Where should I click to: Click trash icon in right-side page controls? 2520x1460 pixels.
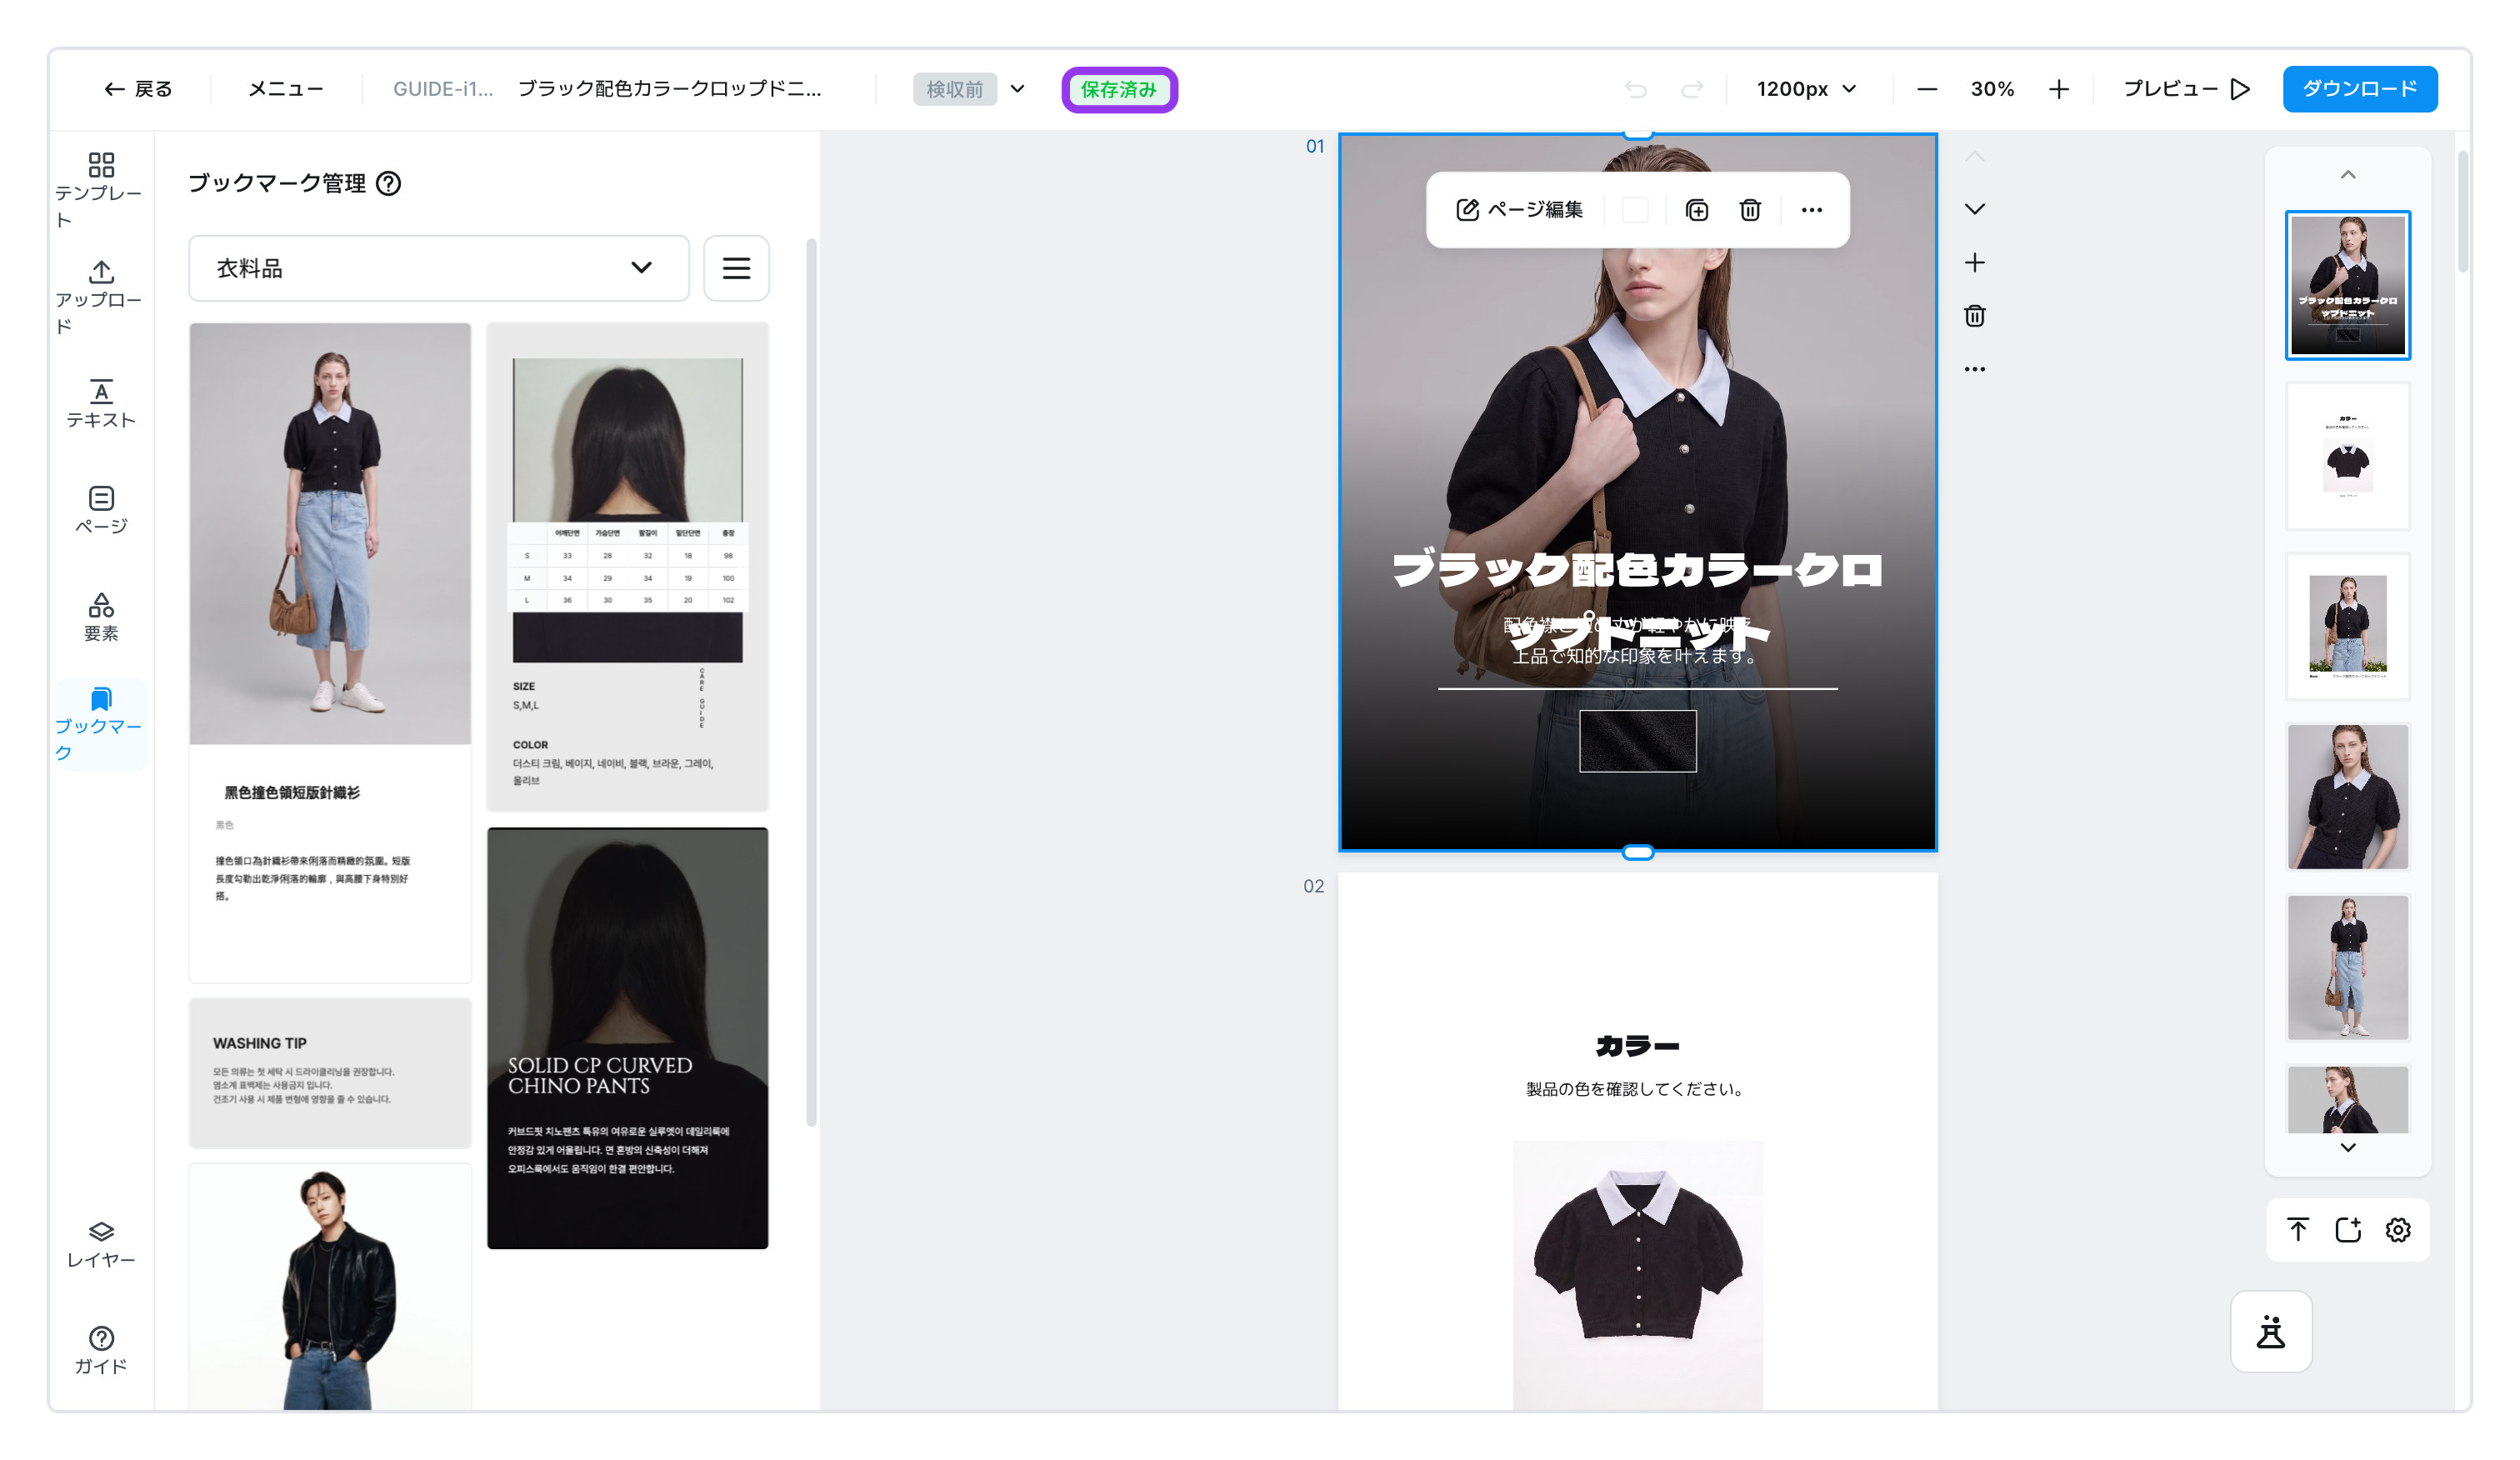[1974, 316]
